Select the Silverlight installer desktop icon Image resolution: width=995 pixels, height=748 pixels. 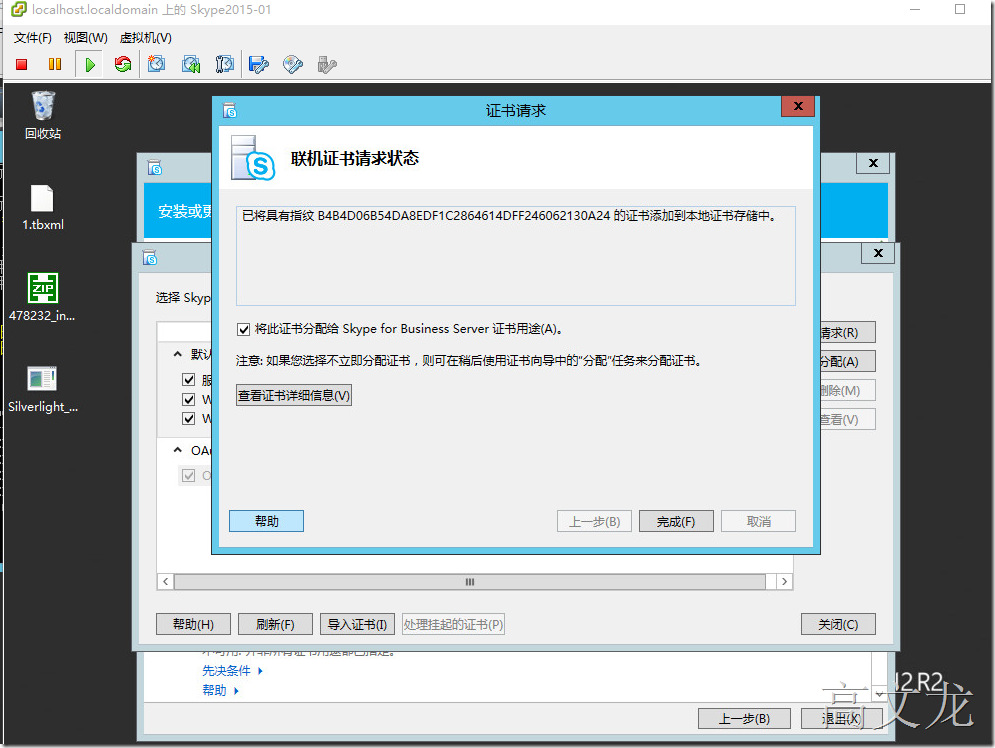click(x=43, y=390)
